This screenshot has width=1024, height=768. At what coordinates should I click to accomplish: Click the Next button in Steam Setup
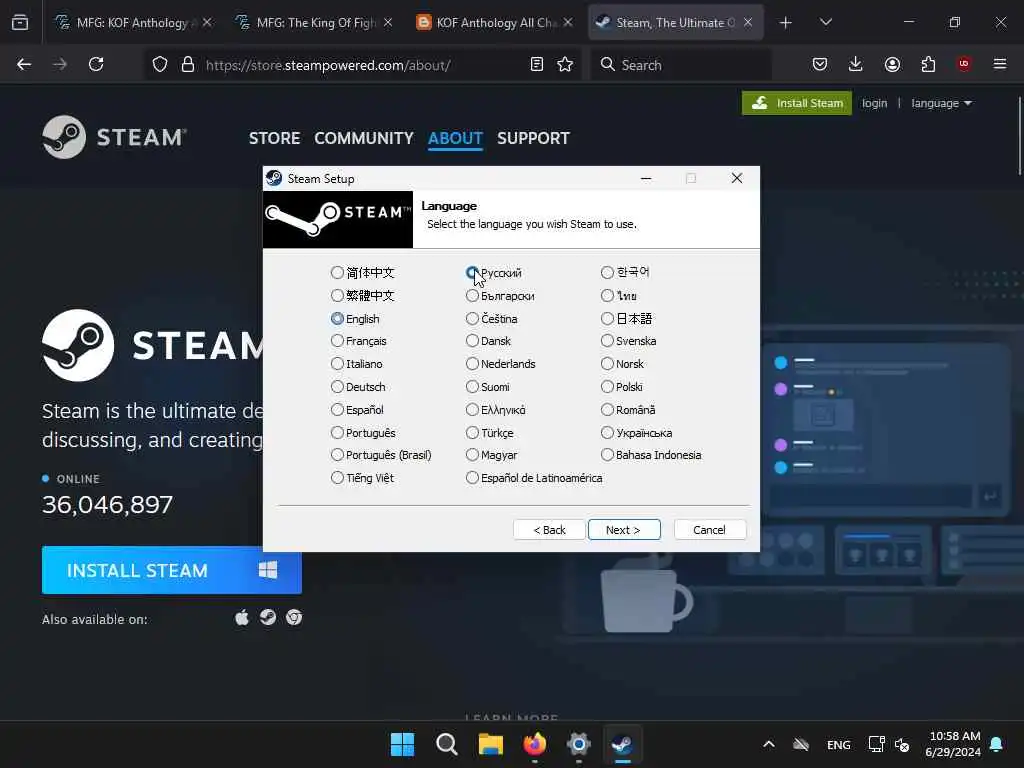(x=624, y=530)
